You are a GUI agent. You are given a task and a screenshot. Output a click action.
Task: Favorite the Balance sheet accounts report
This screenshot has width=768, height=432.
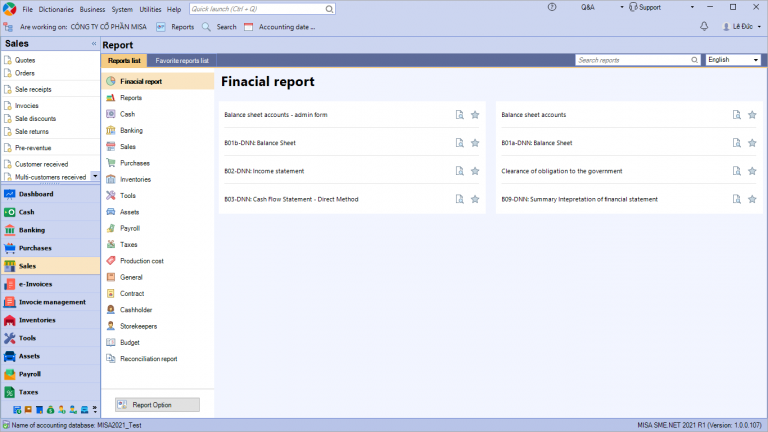752,115
